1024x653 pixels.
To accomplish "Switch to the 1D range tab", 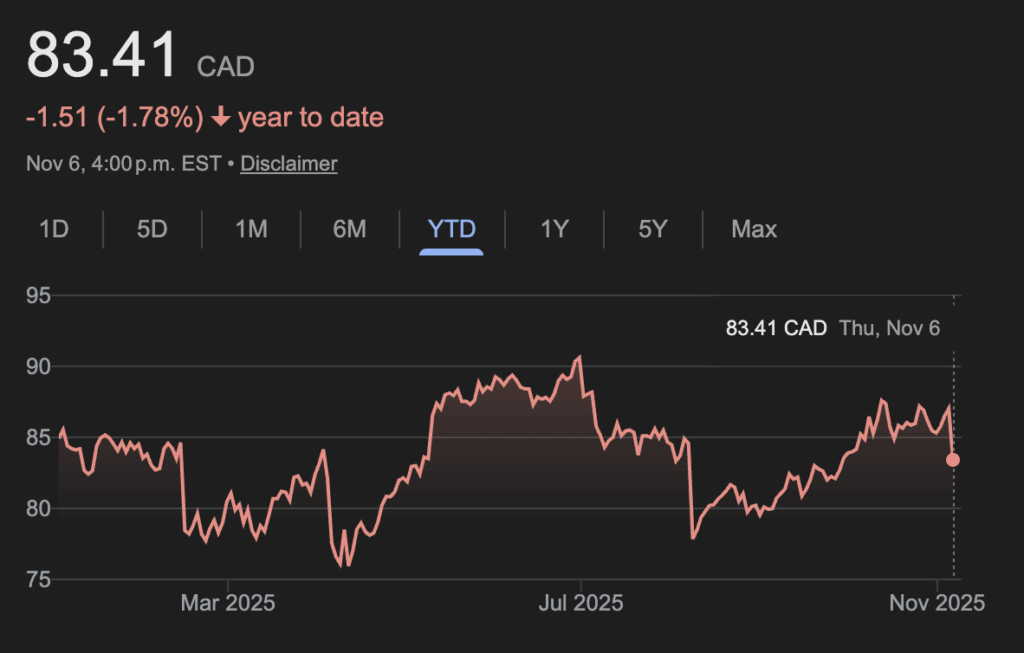I will pyautogui.click(x=54, y=229).
